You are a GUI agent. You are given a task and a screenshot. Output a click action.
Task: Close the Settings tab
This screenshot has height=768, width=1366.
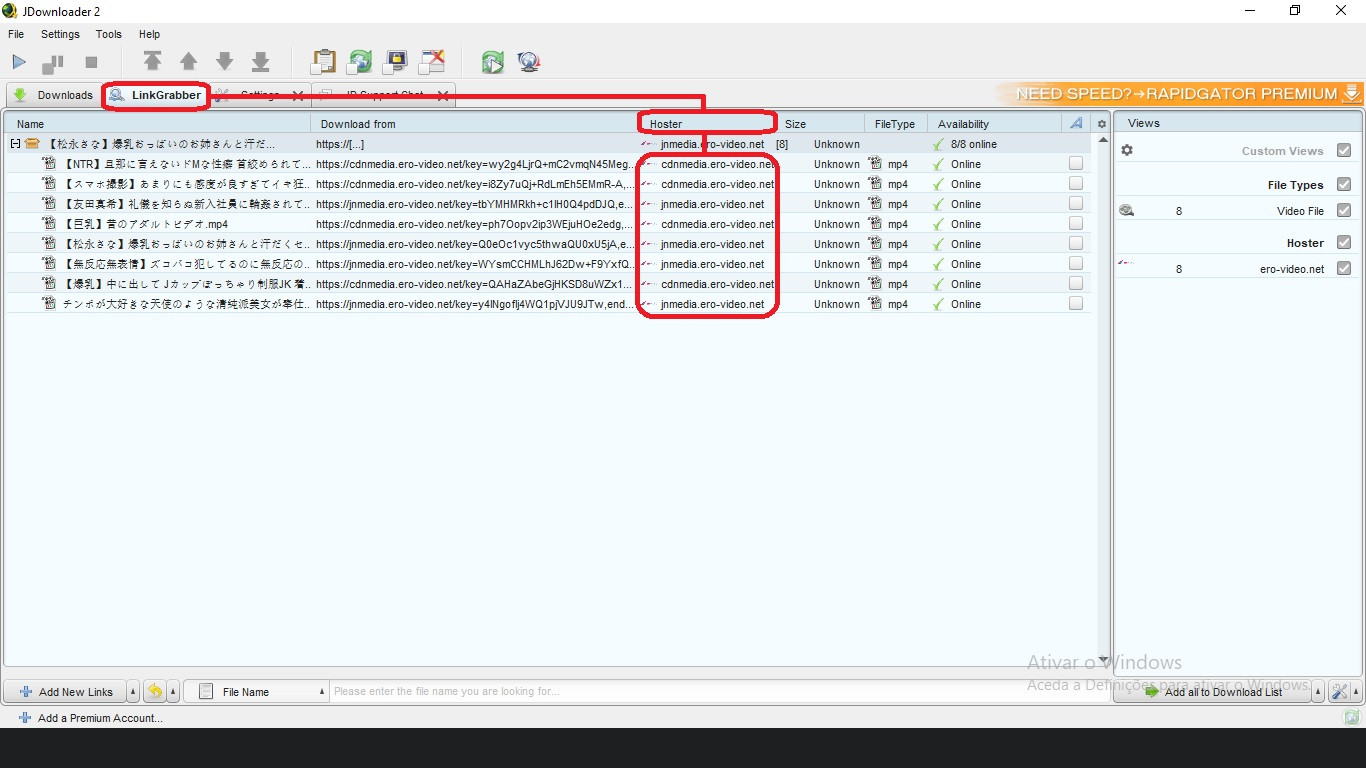pos(297,95)
